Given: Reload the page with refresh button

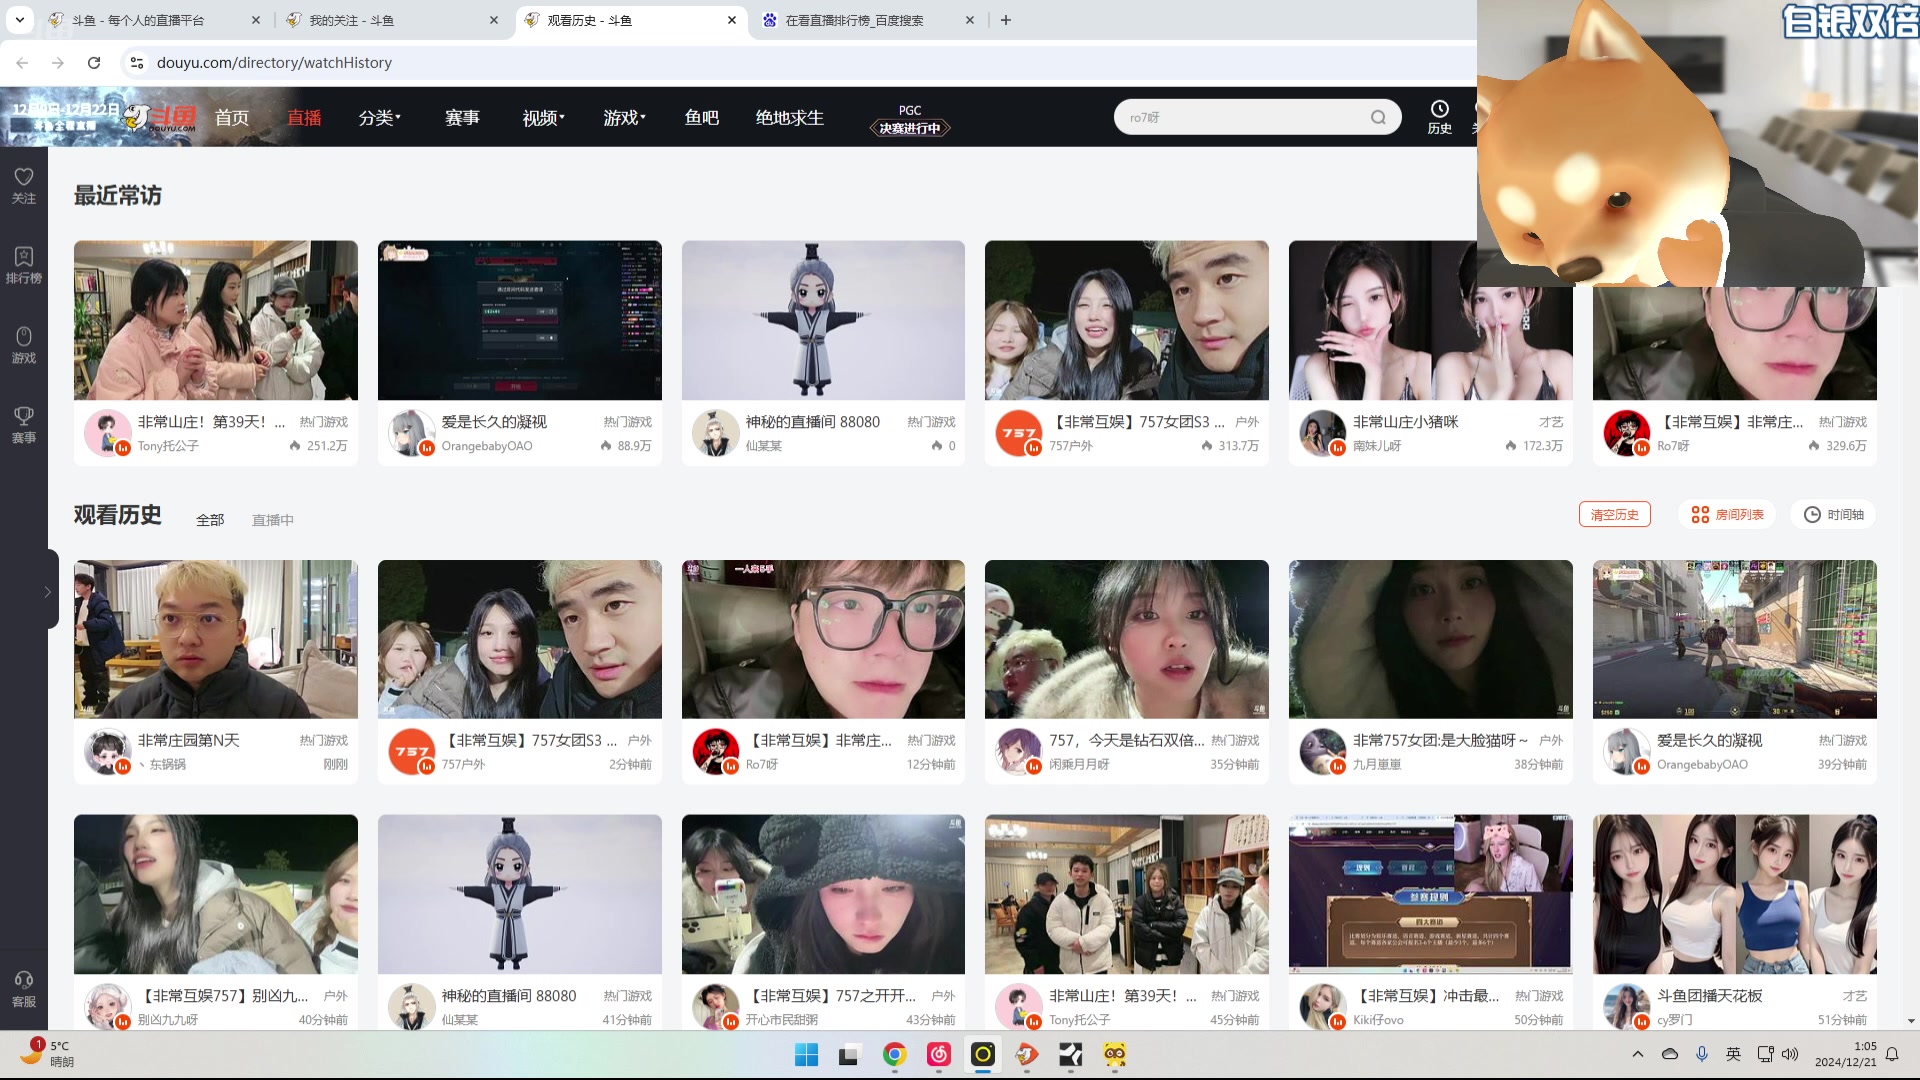Looking at the screenshot, I should point(94,62).
